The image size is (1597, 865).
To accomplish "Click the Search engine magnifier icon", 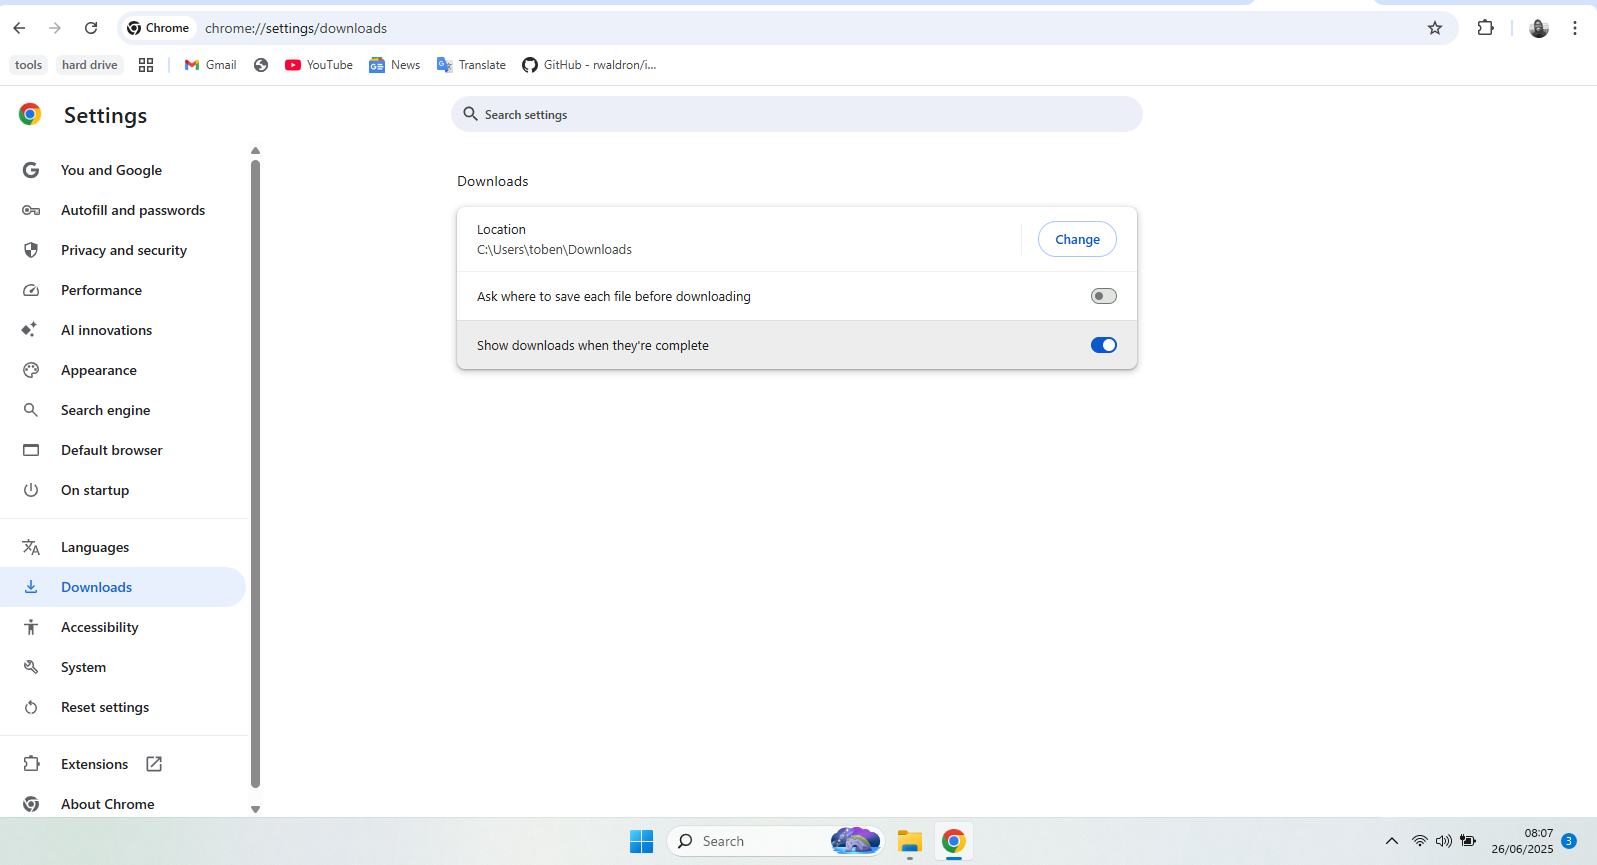I will coord(31,410).
